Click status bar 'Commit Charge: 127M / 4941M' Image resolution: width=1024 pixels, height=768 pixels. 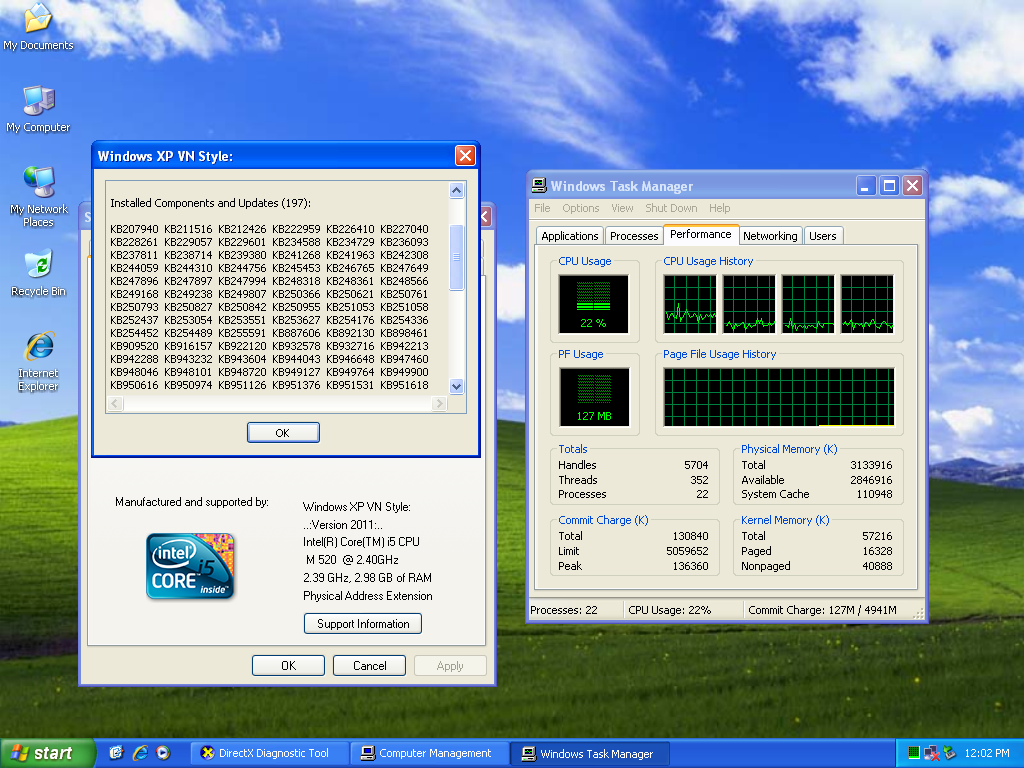coord(822,610)
